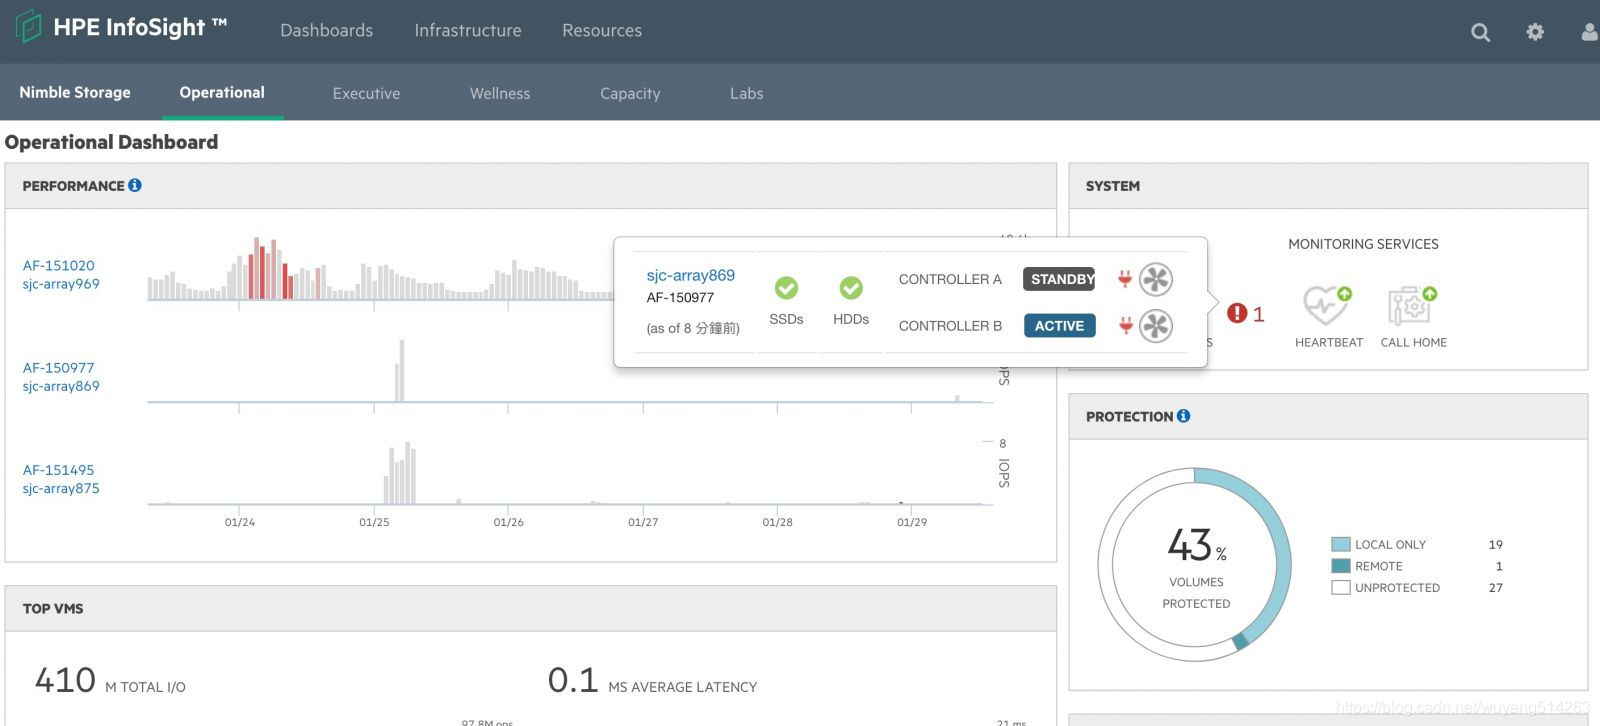1600x726 pixels.
Task: Click the Unprotected legend swatch
Action: click(x=1341, y=588)
